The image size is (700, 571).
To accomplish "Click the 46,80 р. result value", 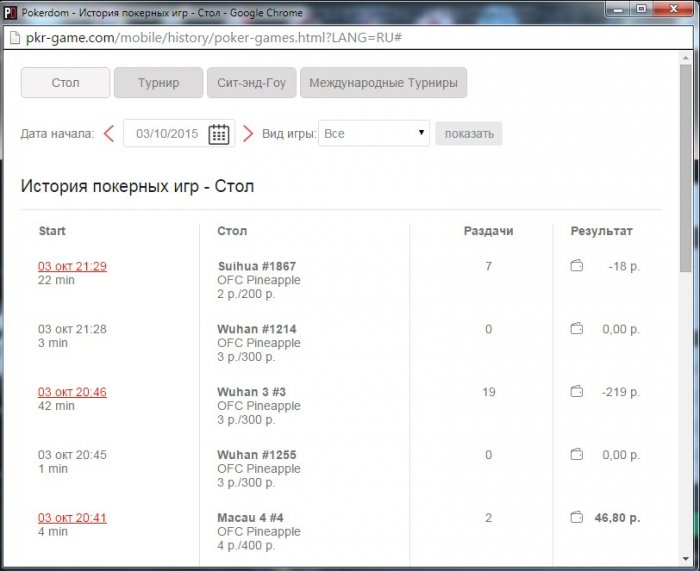I will coord(617,518).
